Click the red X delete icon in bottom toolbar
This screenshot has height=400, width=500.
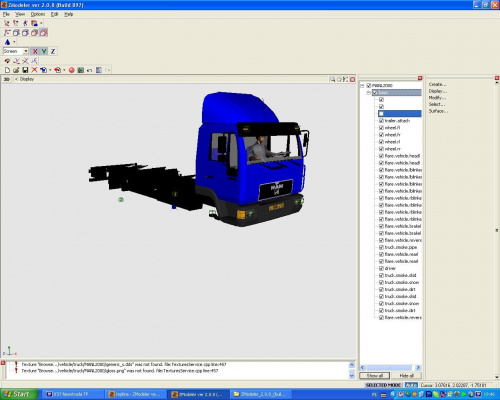[34, 70]
